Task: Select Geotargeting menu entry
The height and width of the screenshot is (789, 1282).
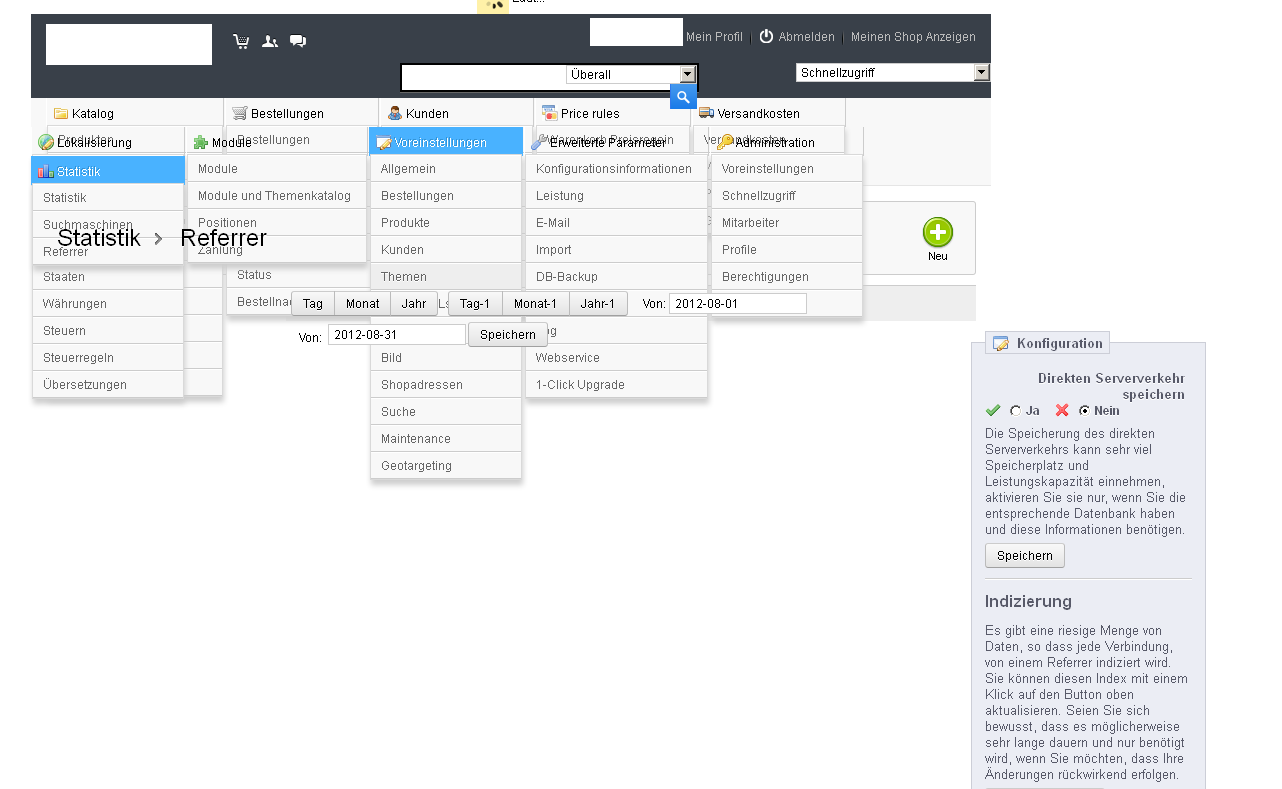Action: click(446, 465)
